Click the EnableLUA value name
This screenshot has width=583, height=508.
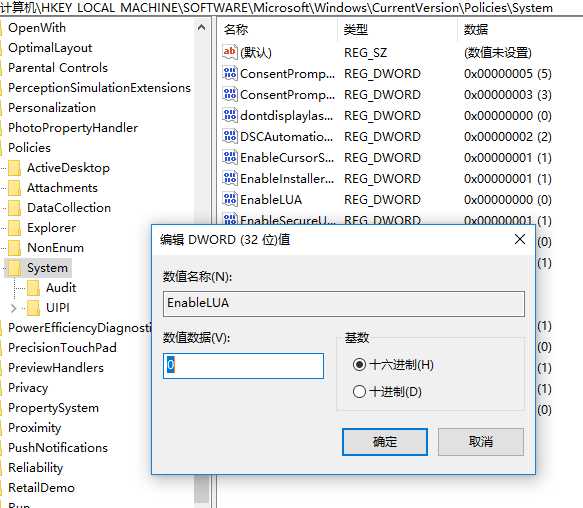point(271,200)
